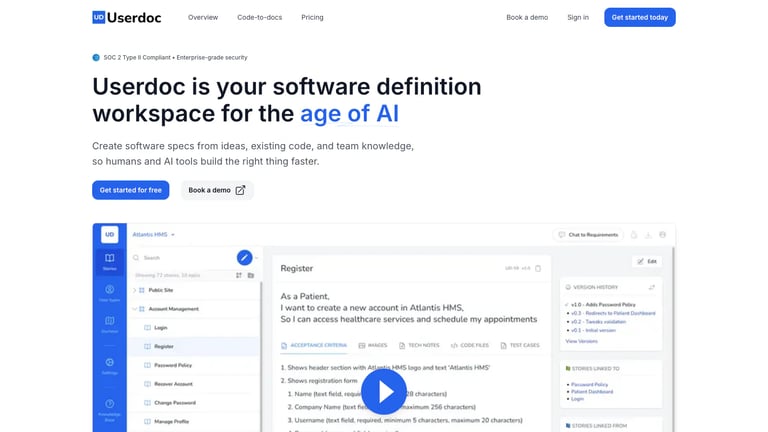Click the blue pencil create button
Image resolution: width=768 pixels, height=432 pixels.
click(x=244, y=258)
